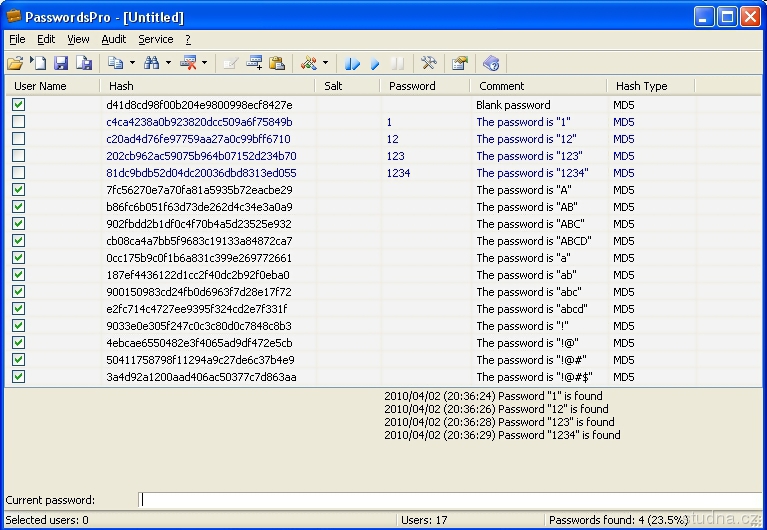Expand the dropdown arrow beside the binoculars icon

168,63
